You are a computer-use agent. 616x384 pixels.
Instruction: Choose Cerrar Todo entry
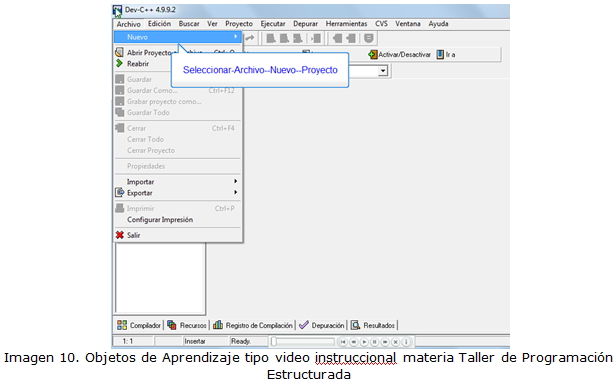pos(178,139)
